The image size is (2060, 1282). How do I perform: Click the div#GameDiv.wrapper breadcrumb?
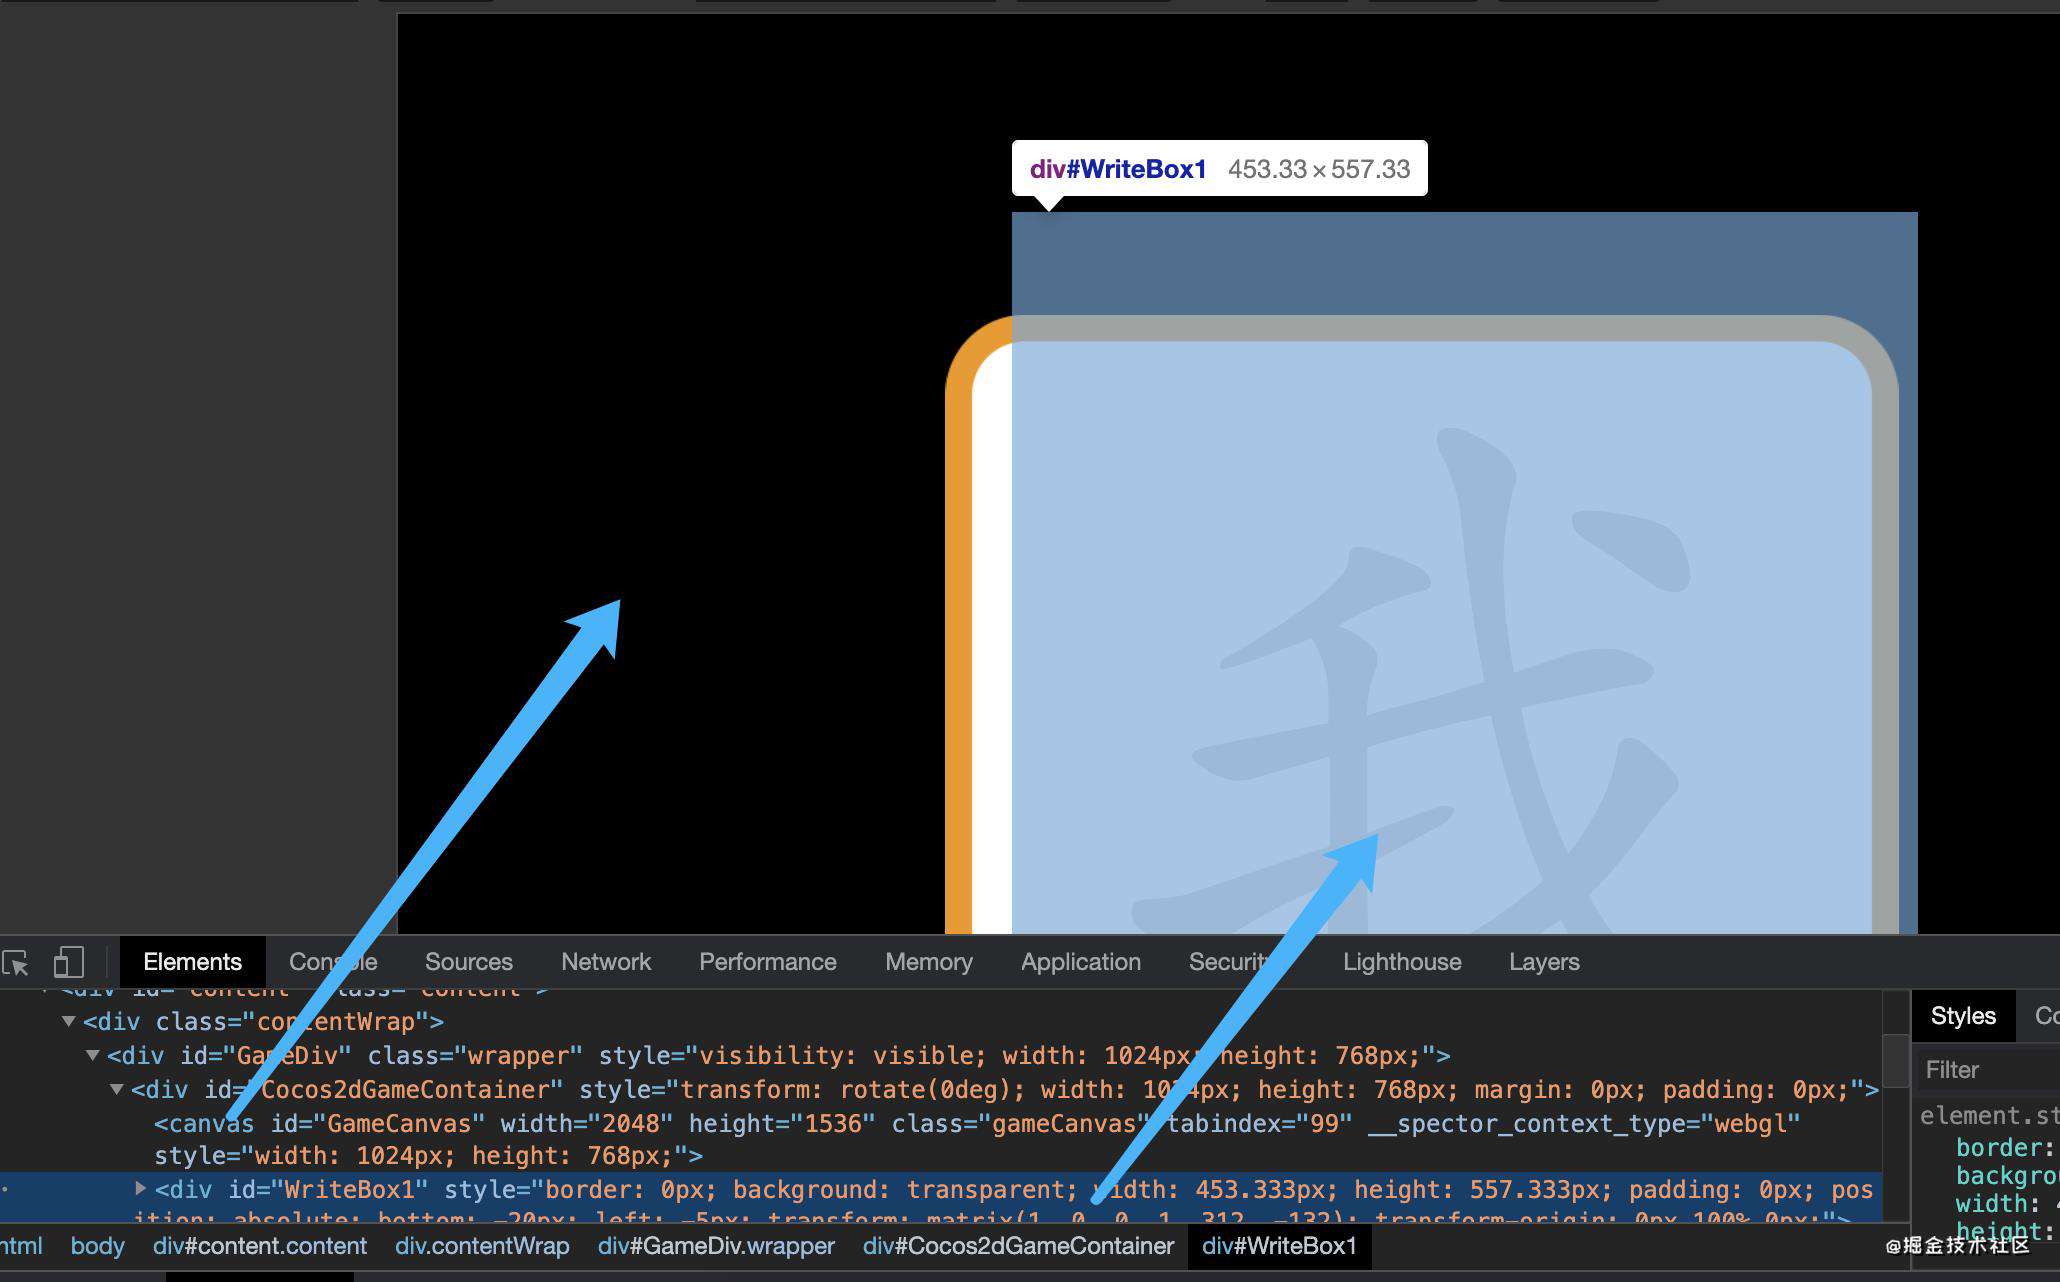[716, 1246]
